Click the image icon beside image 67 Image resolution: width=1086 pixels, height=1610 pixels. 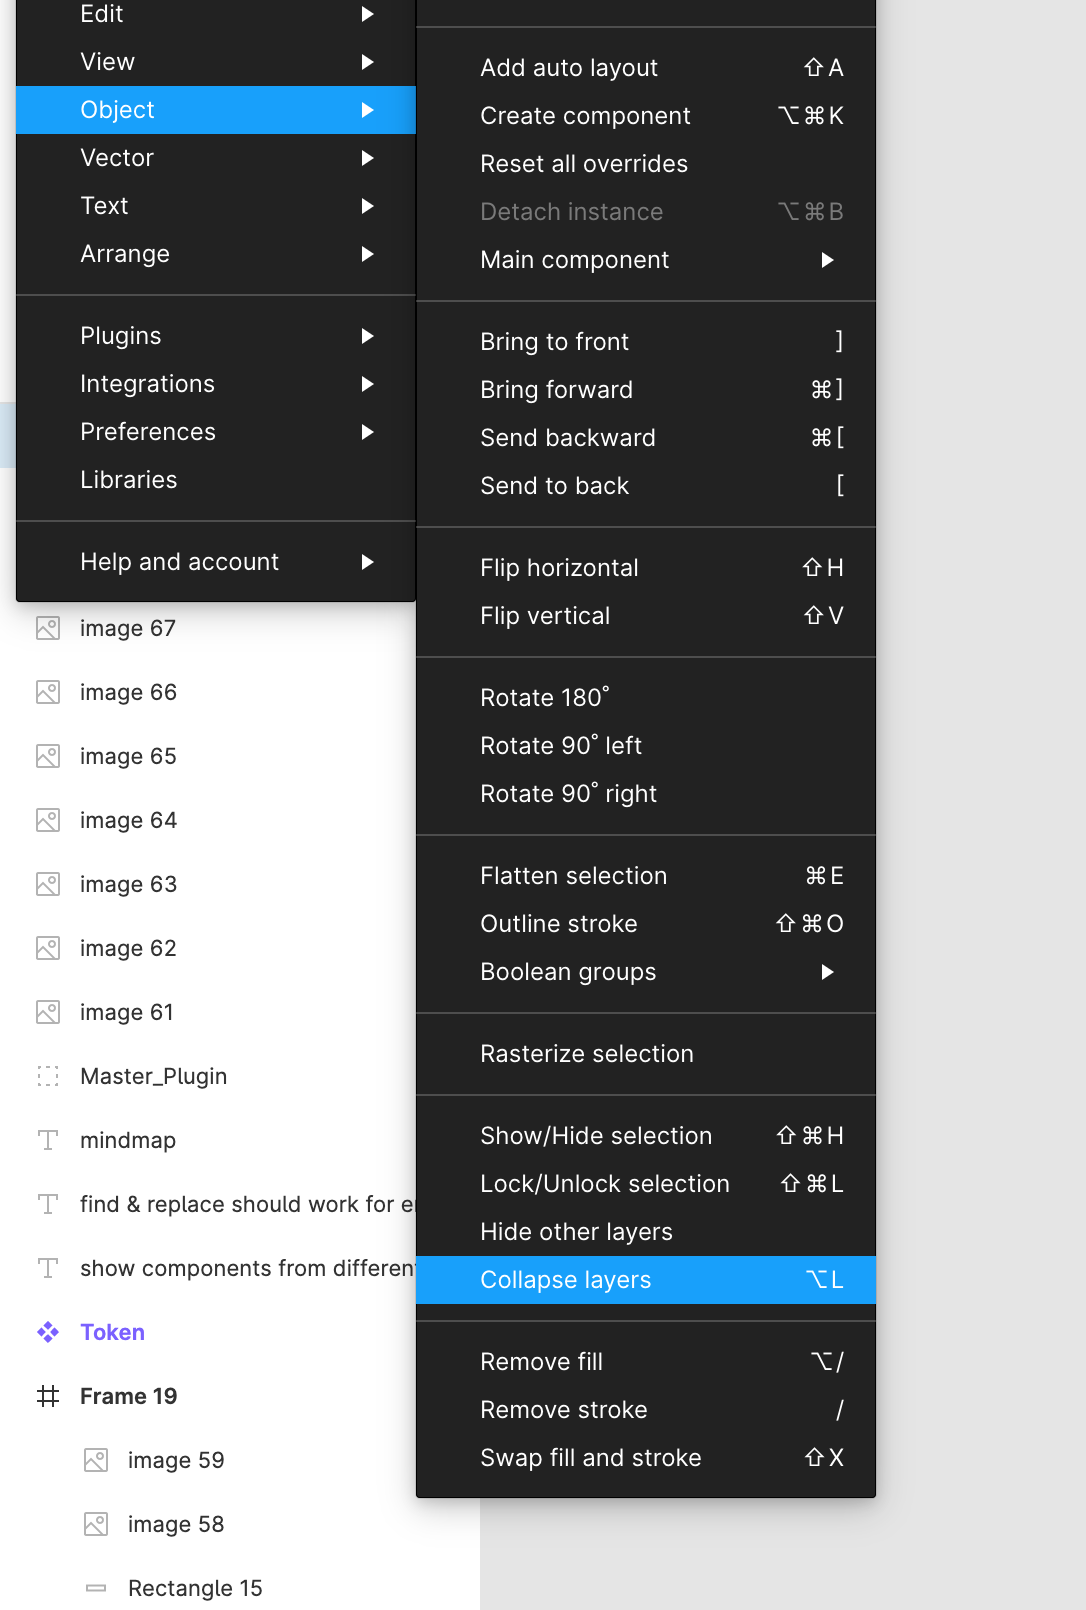[48, 628]
